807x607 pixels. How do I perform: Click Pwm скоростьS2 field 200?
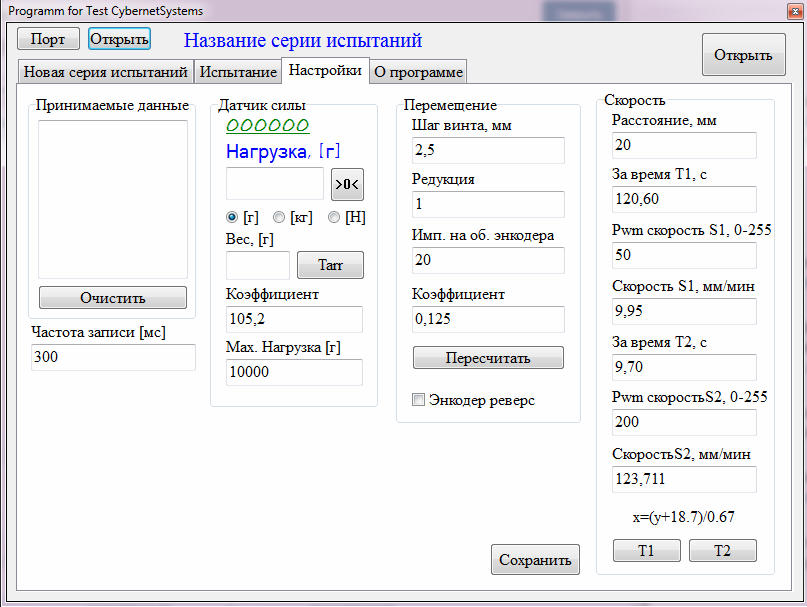(x=685, y=422)
